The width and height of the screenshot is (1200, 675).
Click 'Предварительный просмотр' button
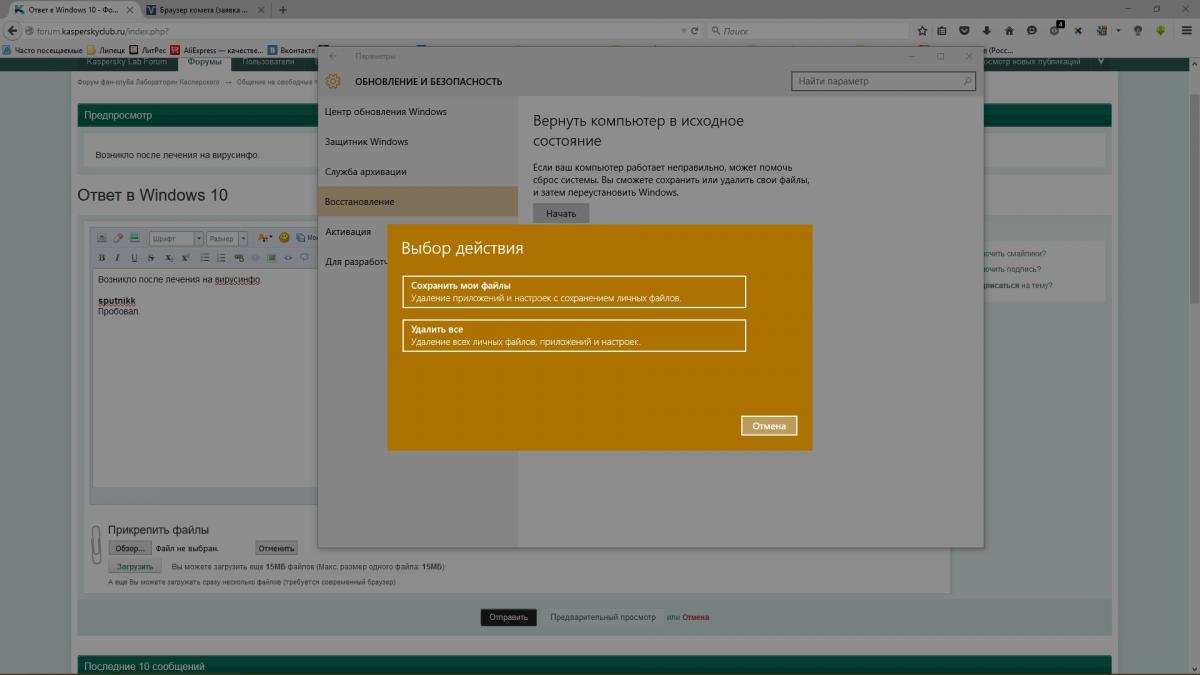[x=603, y=617]
